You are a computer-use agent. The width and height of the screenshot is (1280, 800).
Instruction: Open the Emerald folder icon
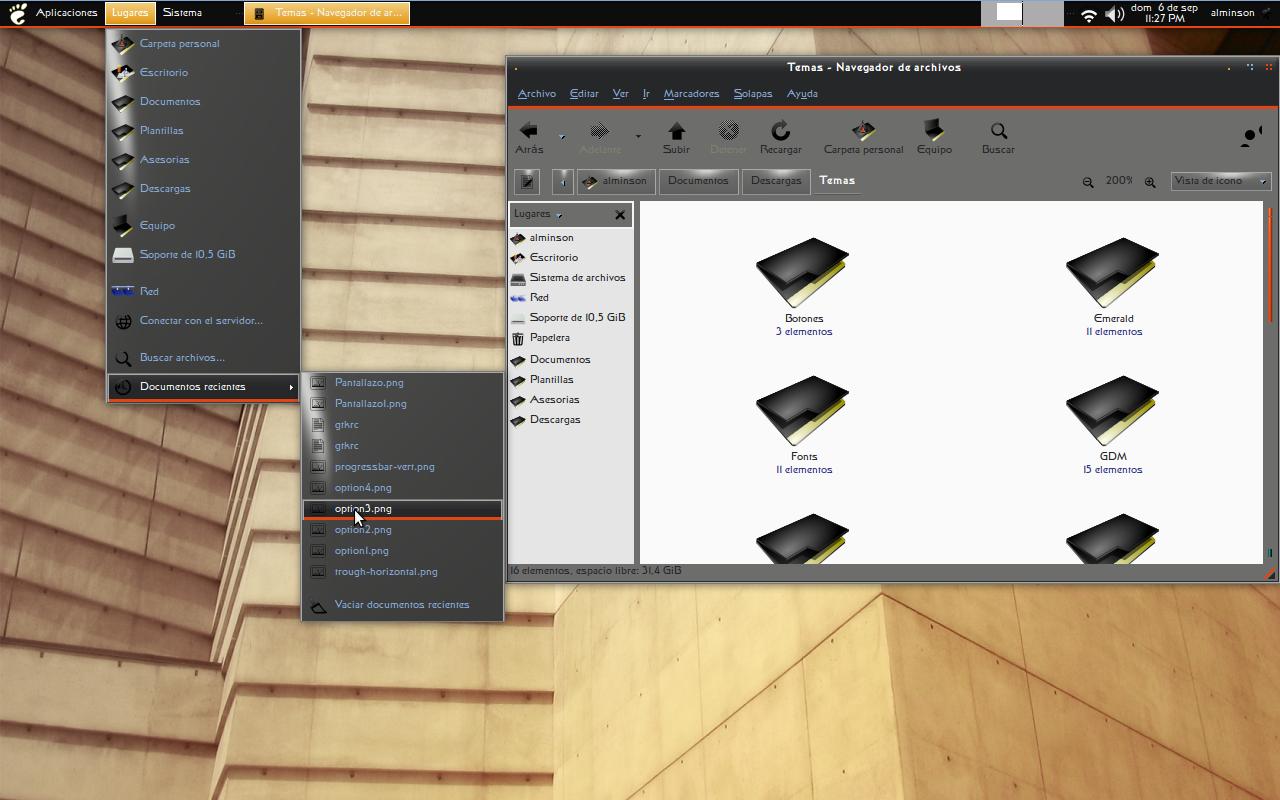coord(1113,272)
